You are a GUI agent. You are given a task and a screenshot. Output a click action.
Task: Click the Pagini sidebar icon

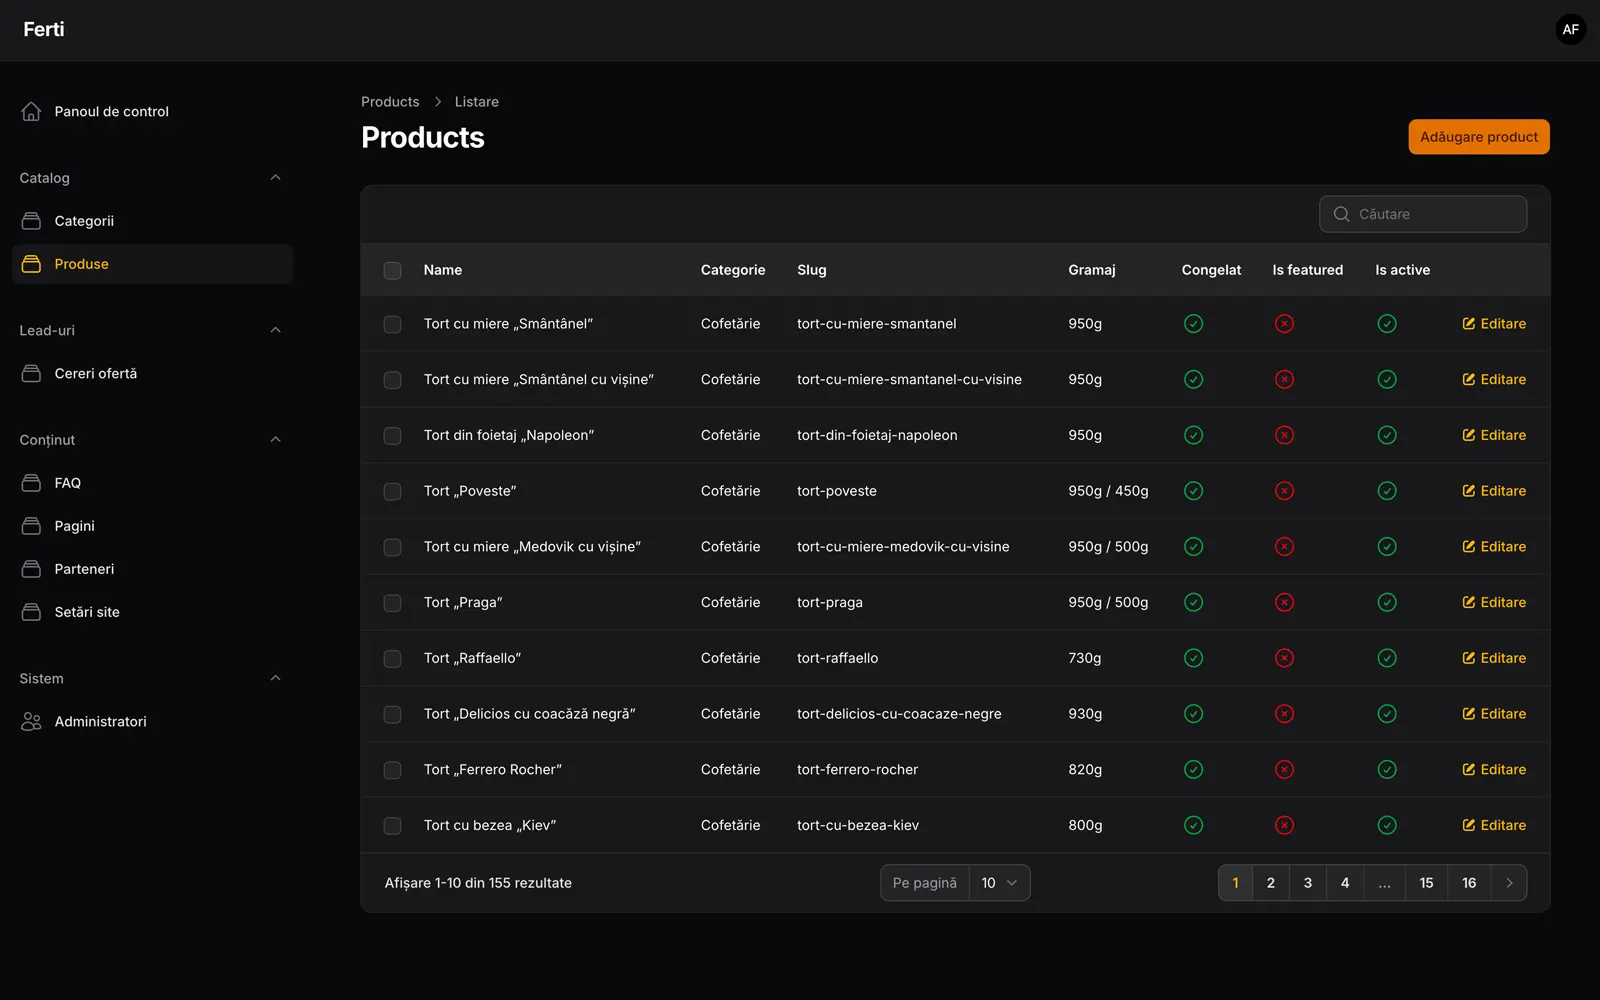tap(31, 526)
